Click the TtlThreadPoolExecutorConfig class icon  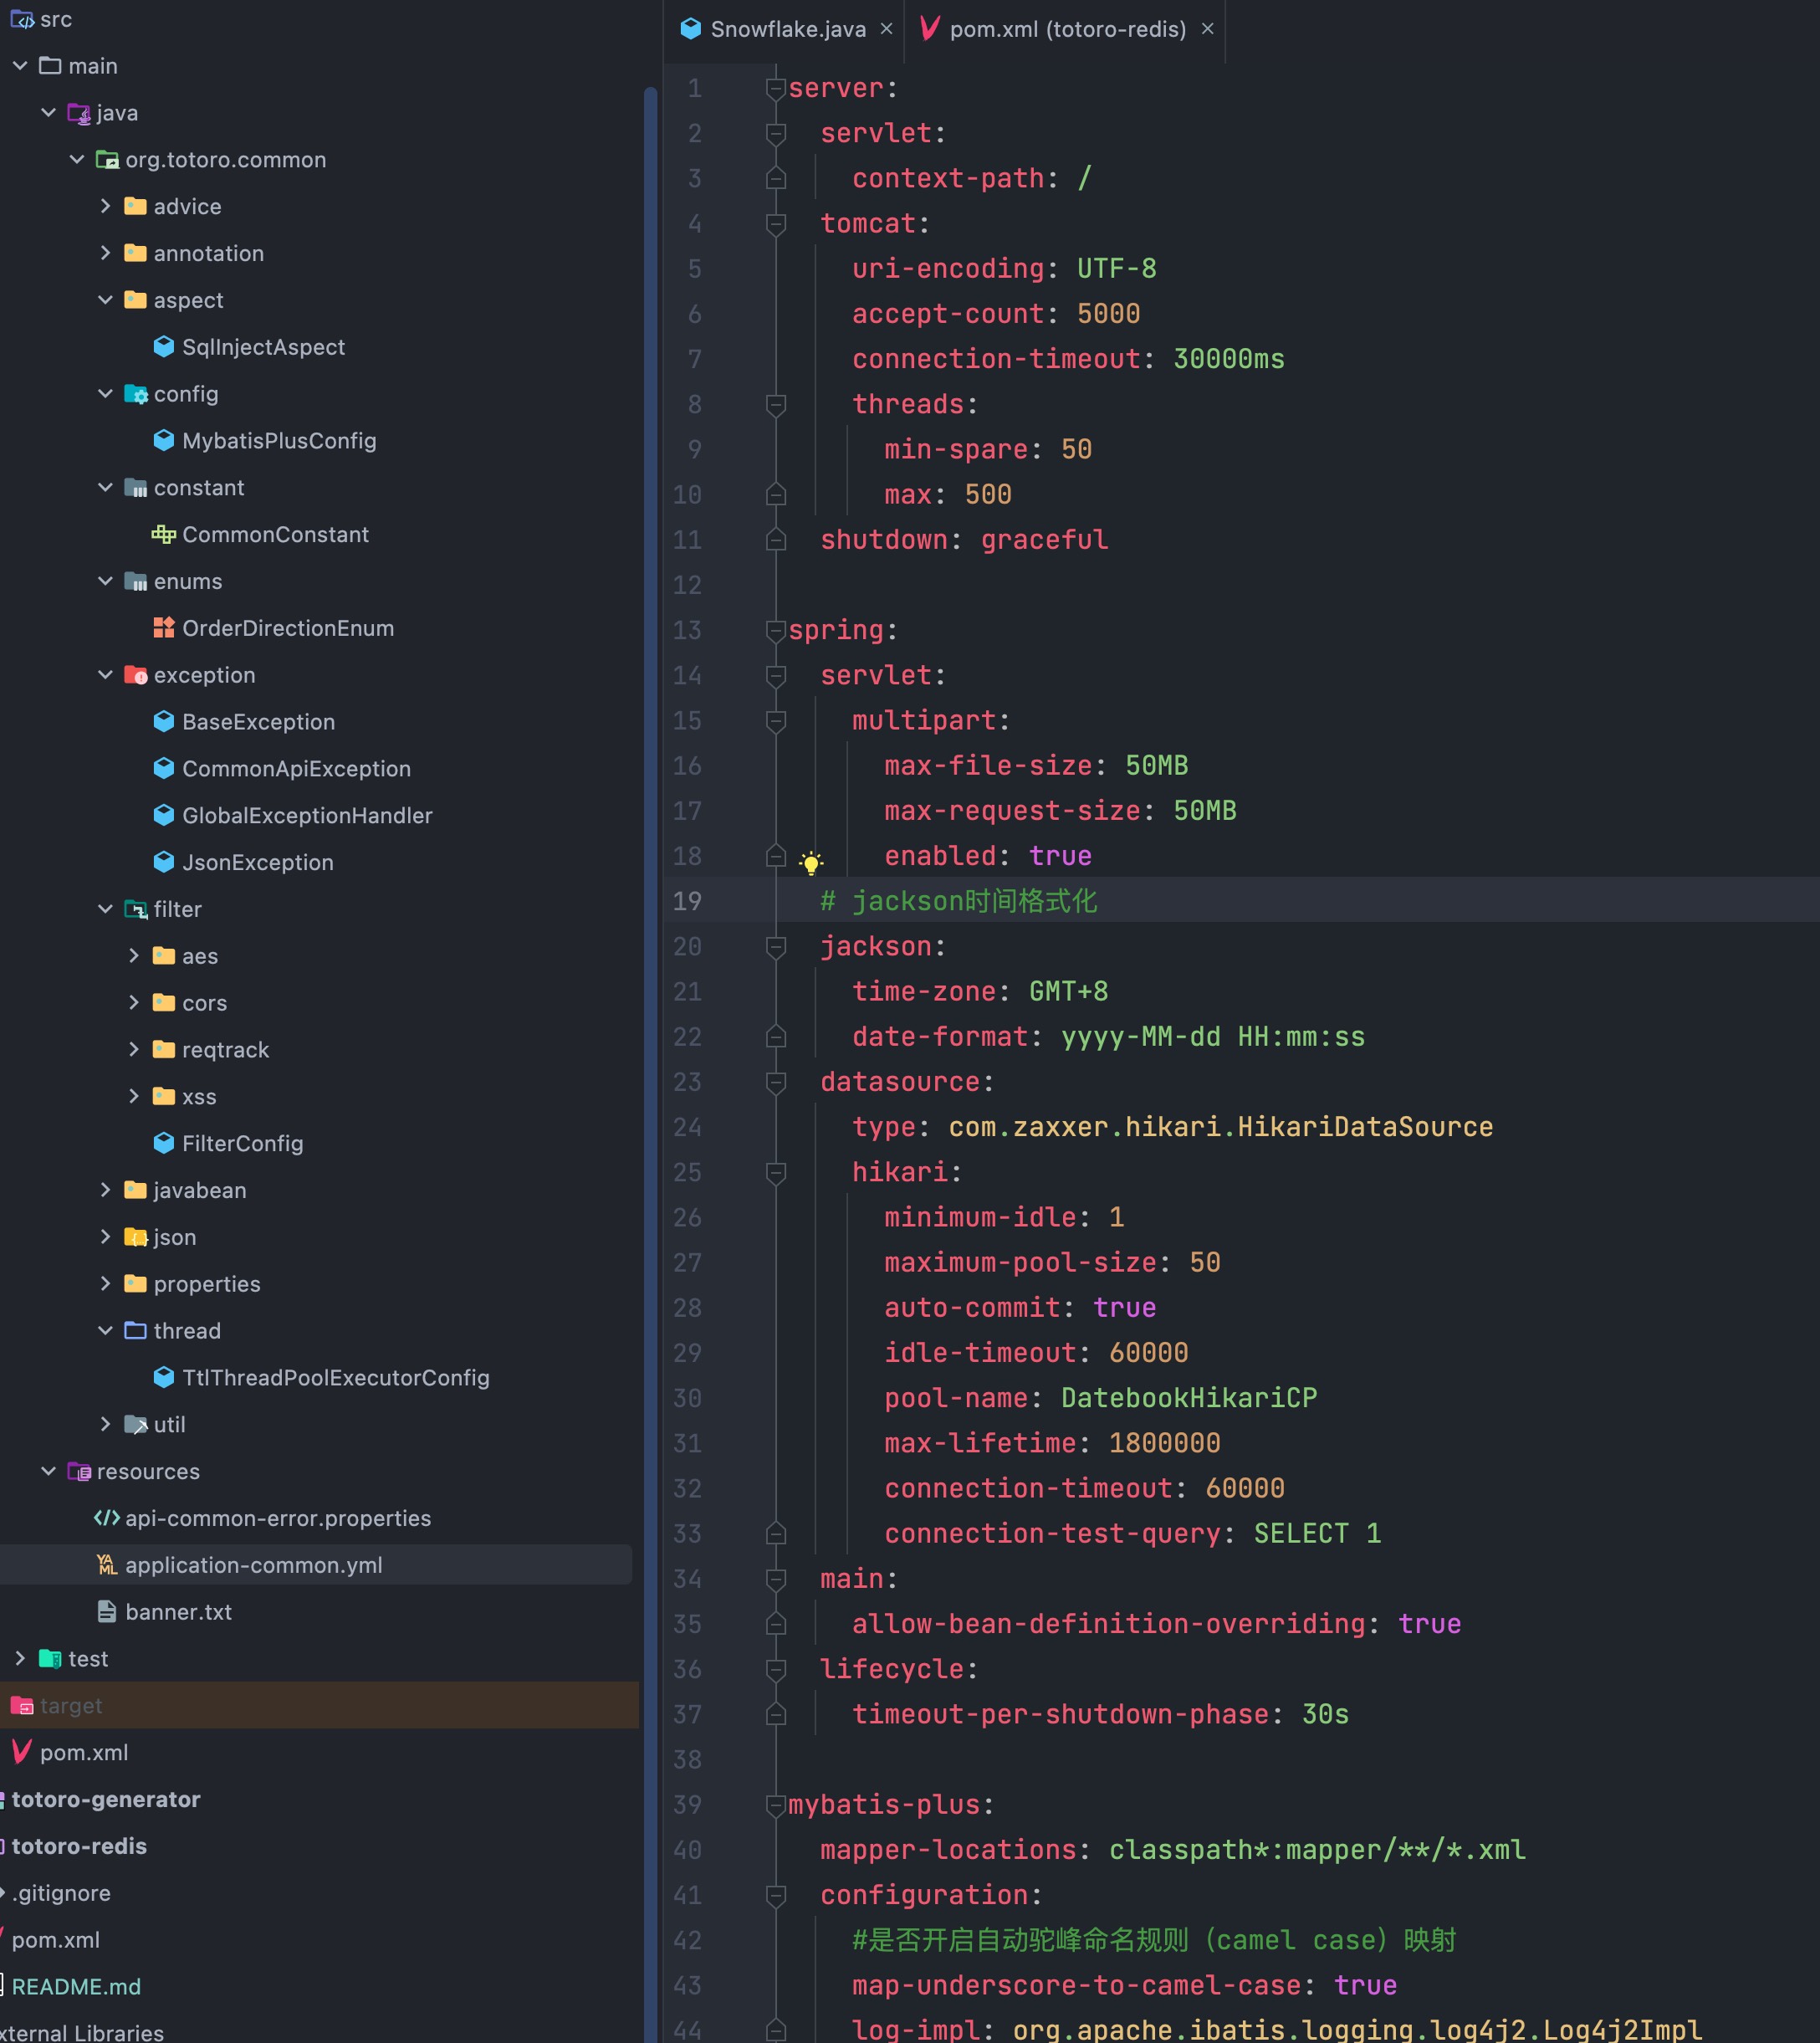pos(164,1377)
